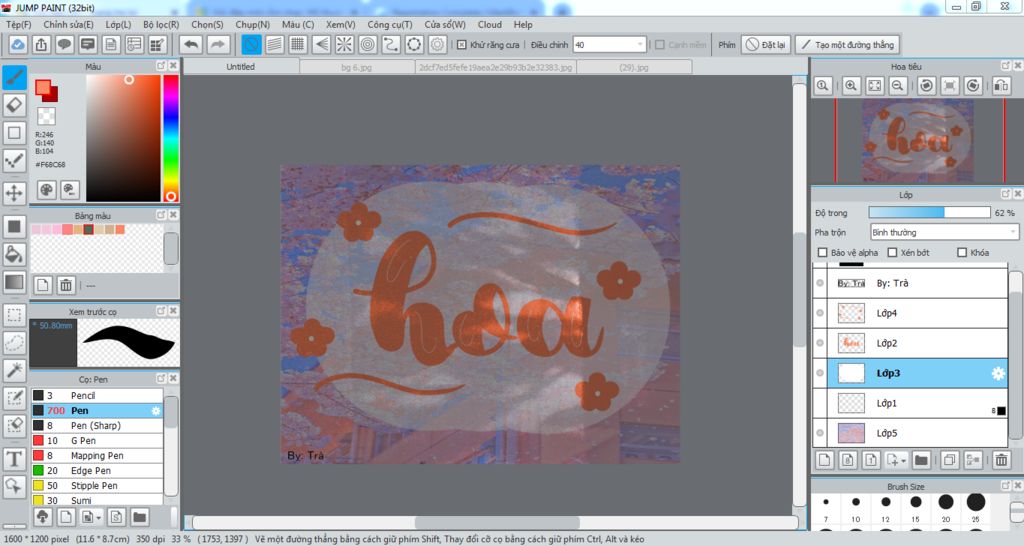The width and height of the screenshot is (1024, 546).
Task: Open Cloud menu
Action: [489, 24]
